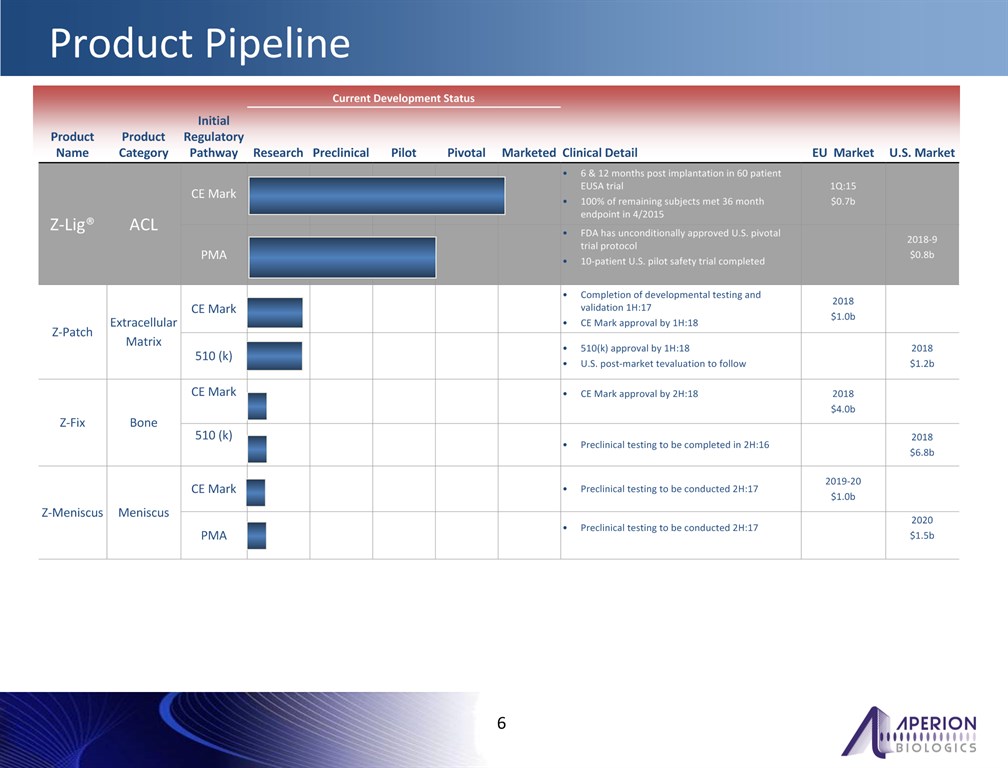
Task: Select the Z-Meniscus PMA status bar
Action: pyautogui.click(x=257, y=536)
